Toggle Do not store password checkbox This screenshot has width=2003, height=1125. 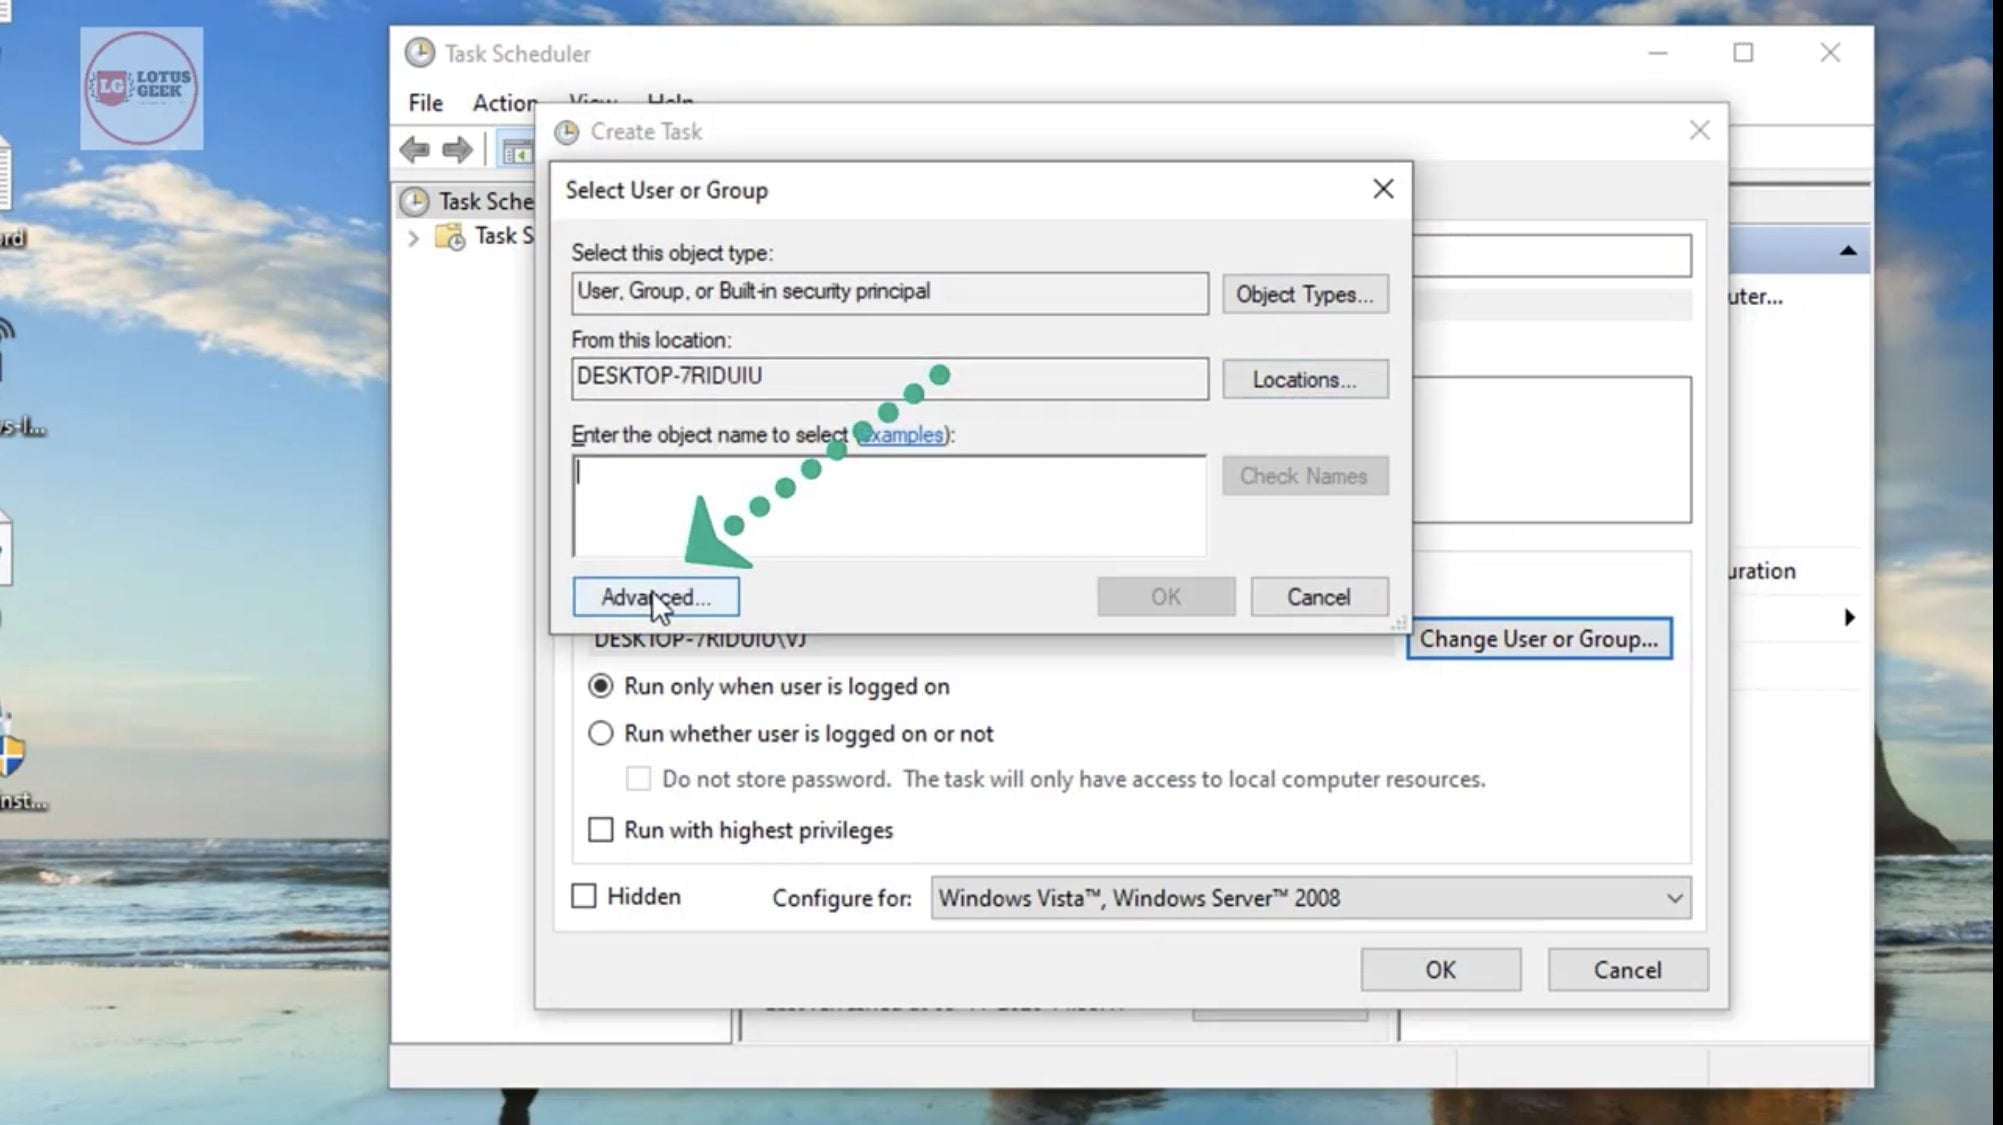click(638, 778)
